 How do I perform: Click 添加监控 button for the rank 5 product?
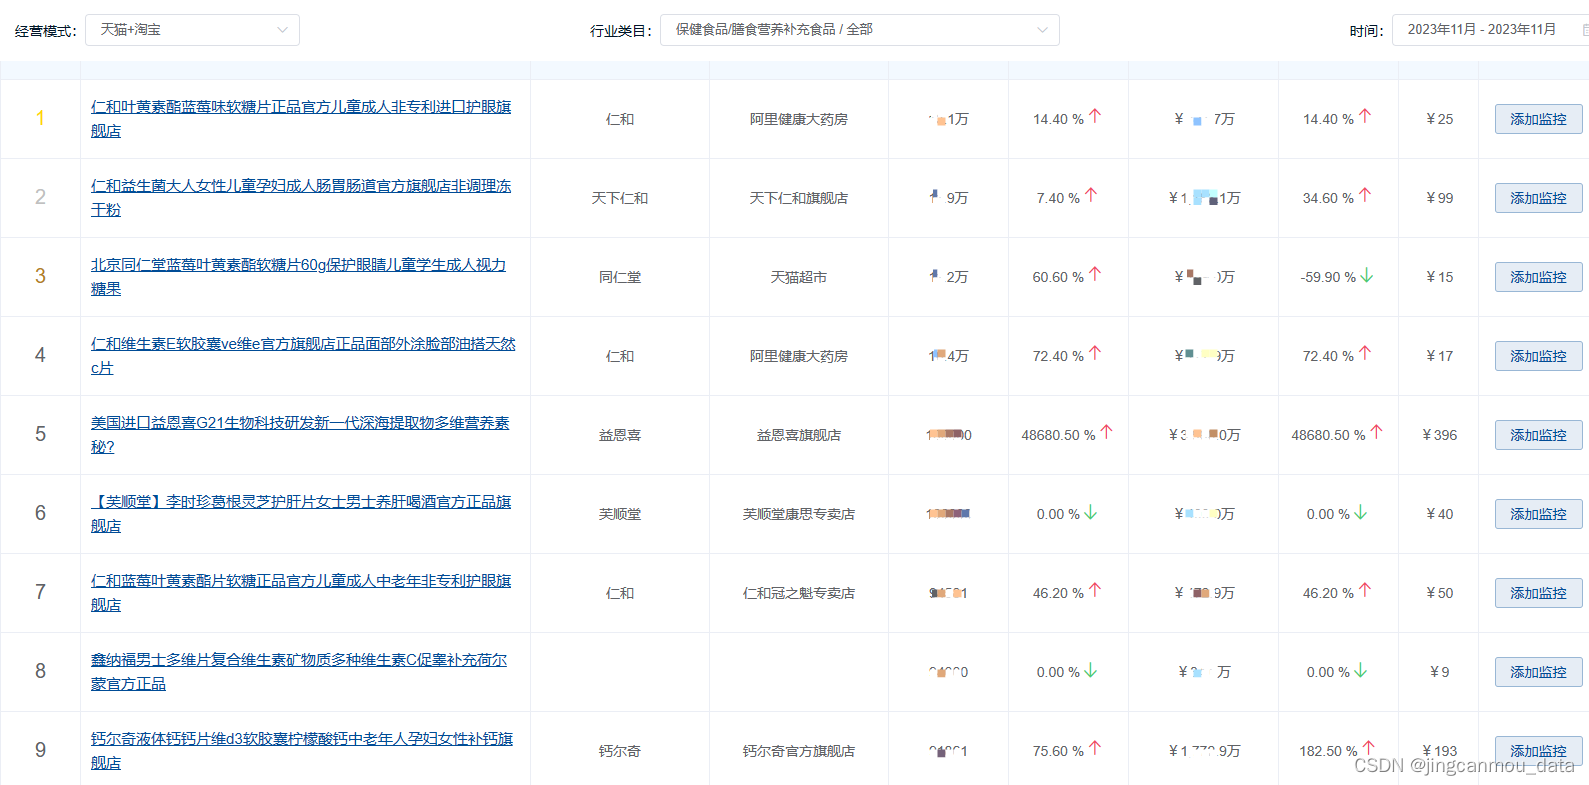point(1538,435)
